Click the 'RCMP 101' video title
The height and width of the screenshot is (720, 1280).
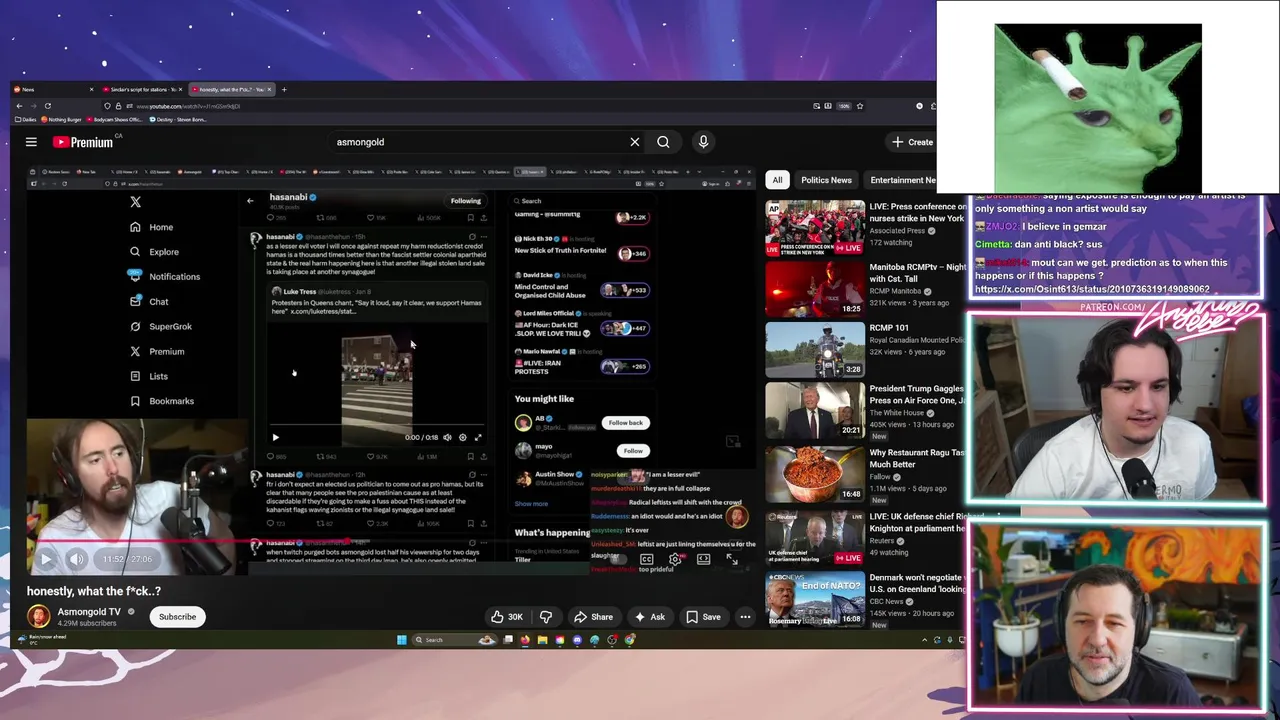889,328
